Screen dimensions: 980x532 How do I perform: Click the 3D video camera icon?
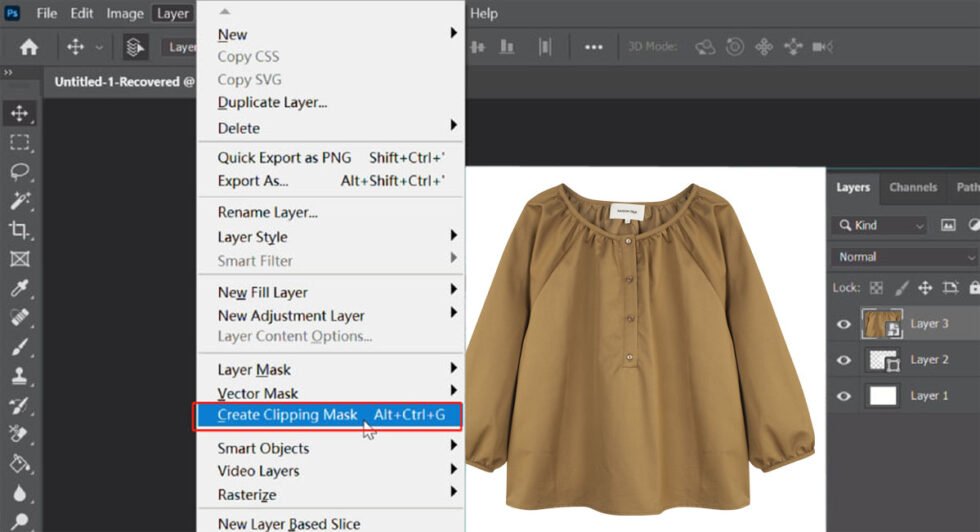(x=822, y=47)
